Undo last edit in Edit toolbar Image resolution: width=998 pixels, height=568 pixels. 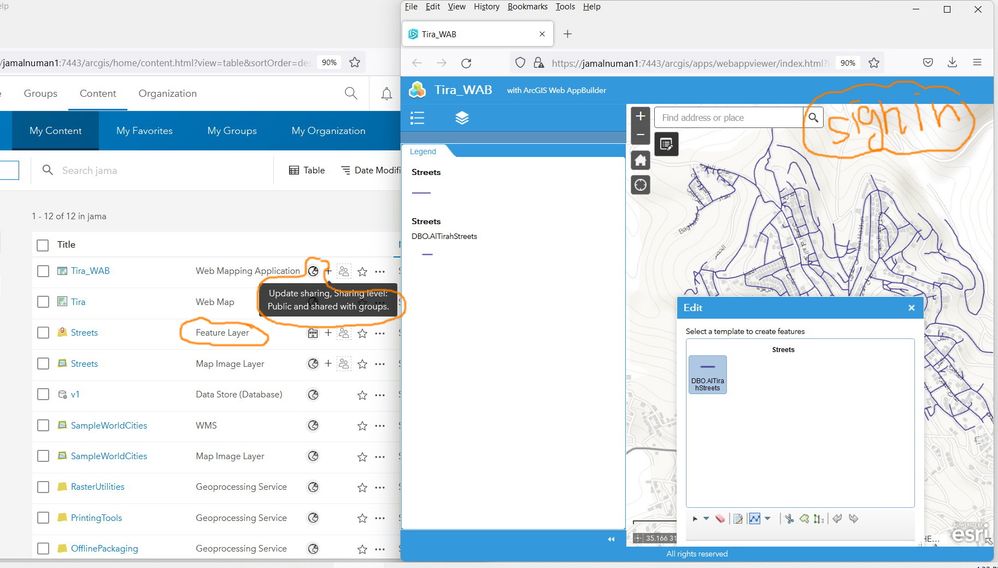838,519
